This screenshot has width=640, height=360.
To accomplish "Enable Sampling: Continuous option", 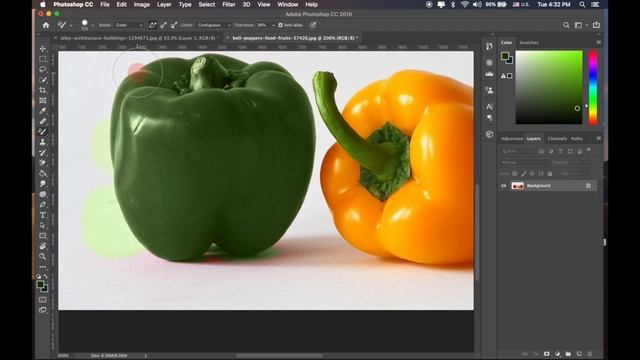I will tap(152, 25).
